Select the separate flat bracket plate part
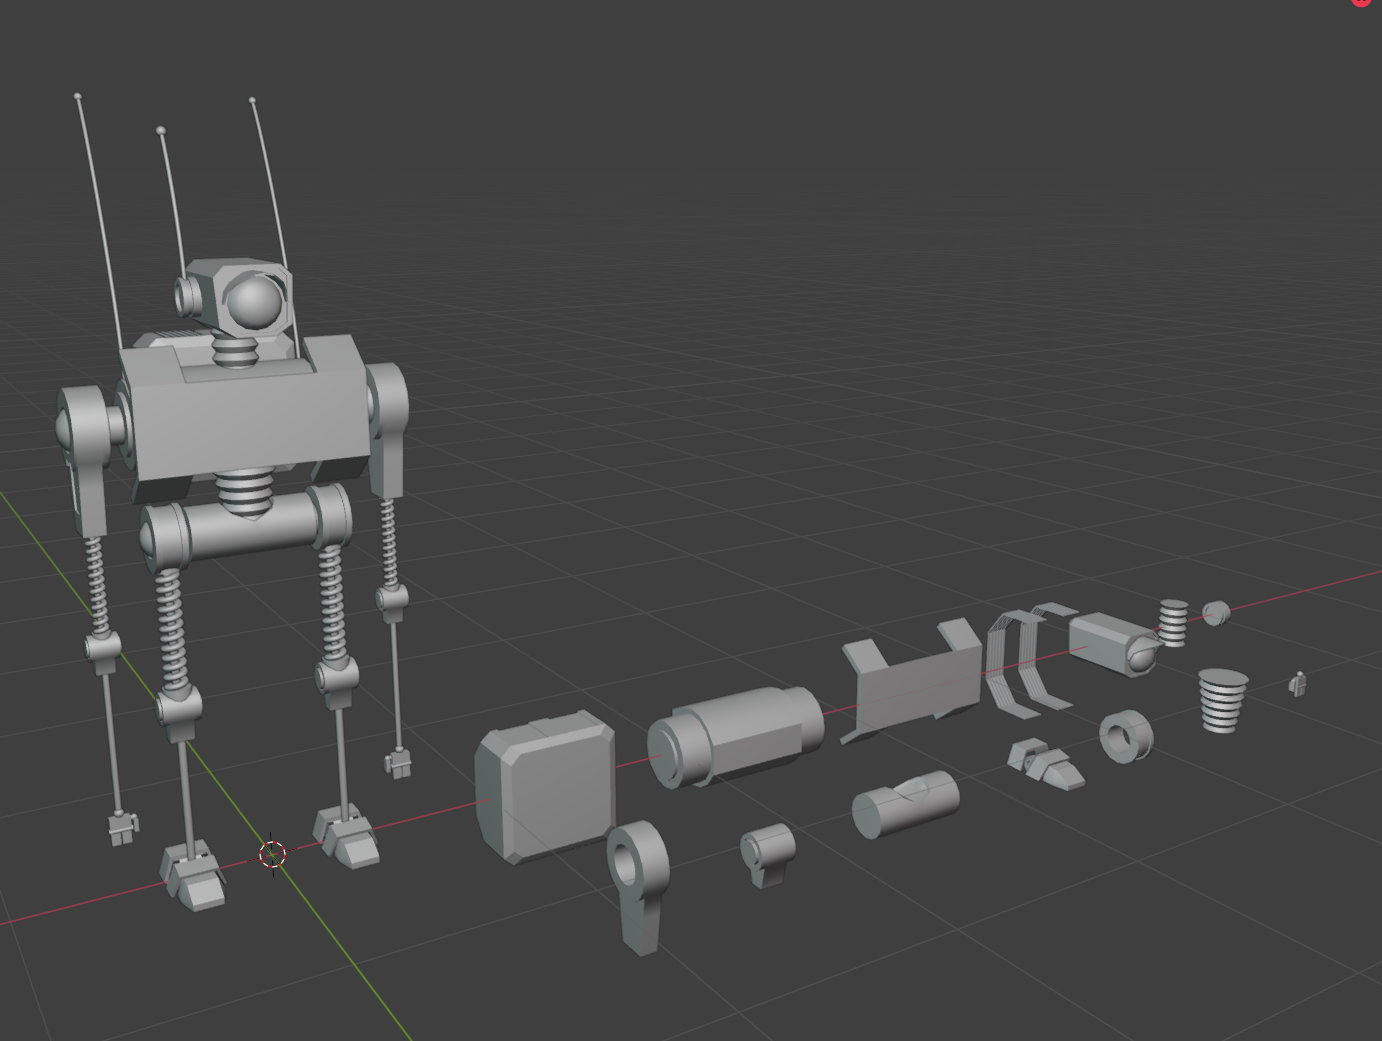1382x1041 pixels. tap(912, 680)
